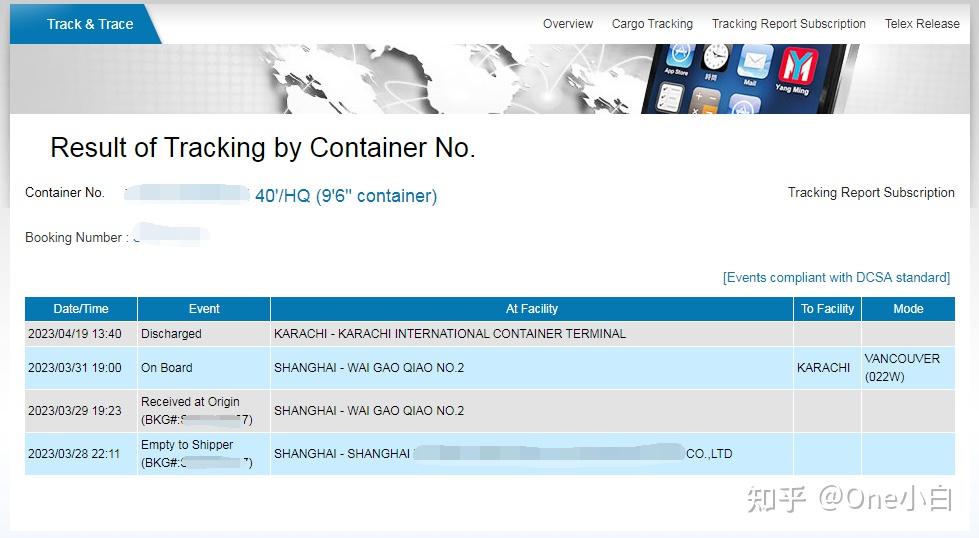
Task: Click the Mode column header
Action: point(908,309)
